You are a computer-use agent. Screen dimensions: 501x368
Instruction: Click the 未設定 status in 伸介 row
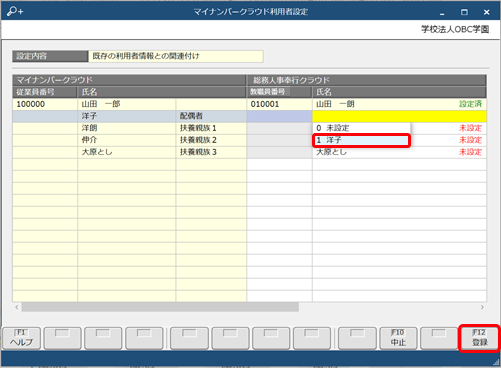pyautogui.click(x=470, y=140)
